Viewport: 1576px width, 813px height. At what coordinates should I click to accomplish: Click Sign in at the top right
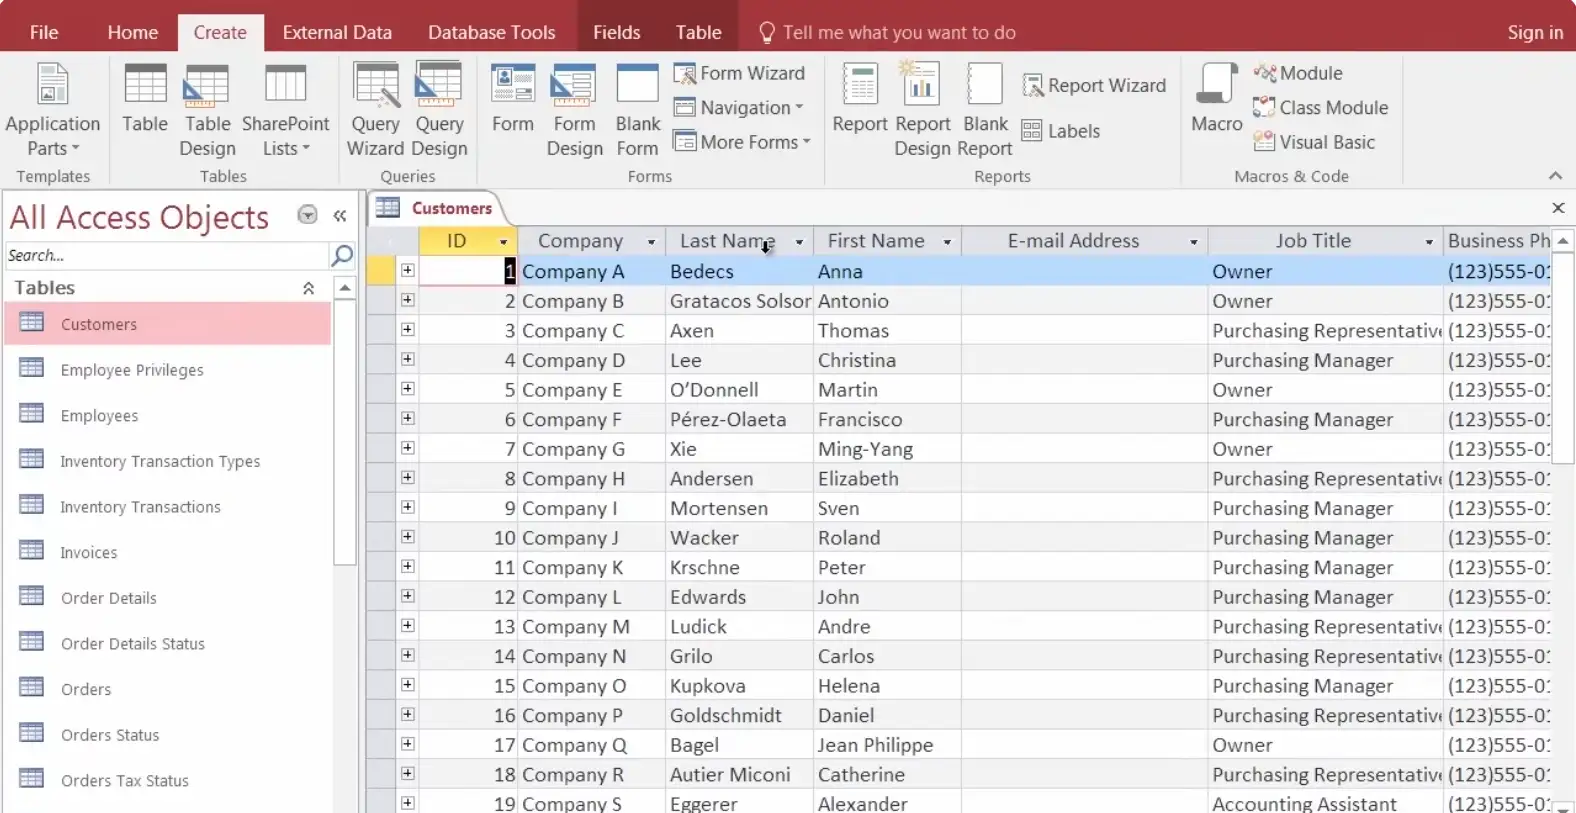1534,32
